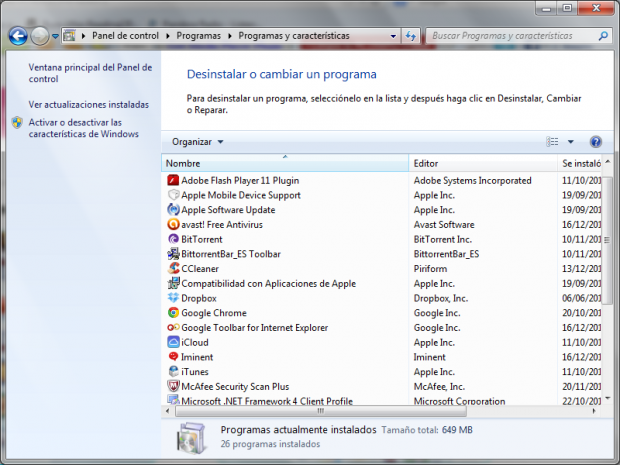
Task: Select Programas y características breadcrumb
Action: pyautogui.click(x=294, y=36)
